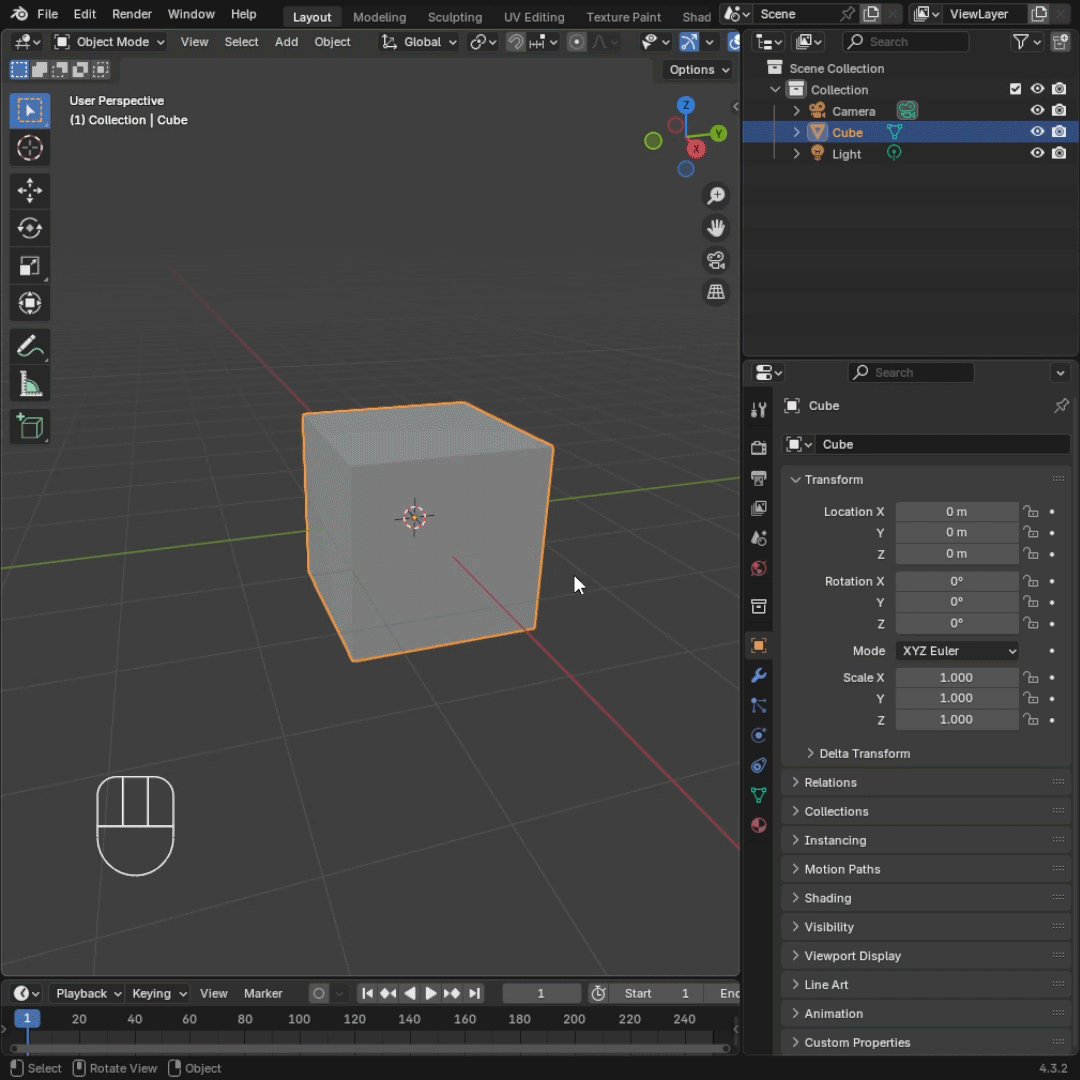Image resolution: width=1080 pixels, height=1080 pixels.
Task: Open the Modifiers wrench tab
Action: pyautogui.click(x=759, y=676)
